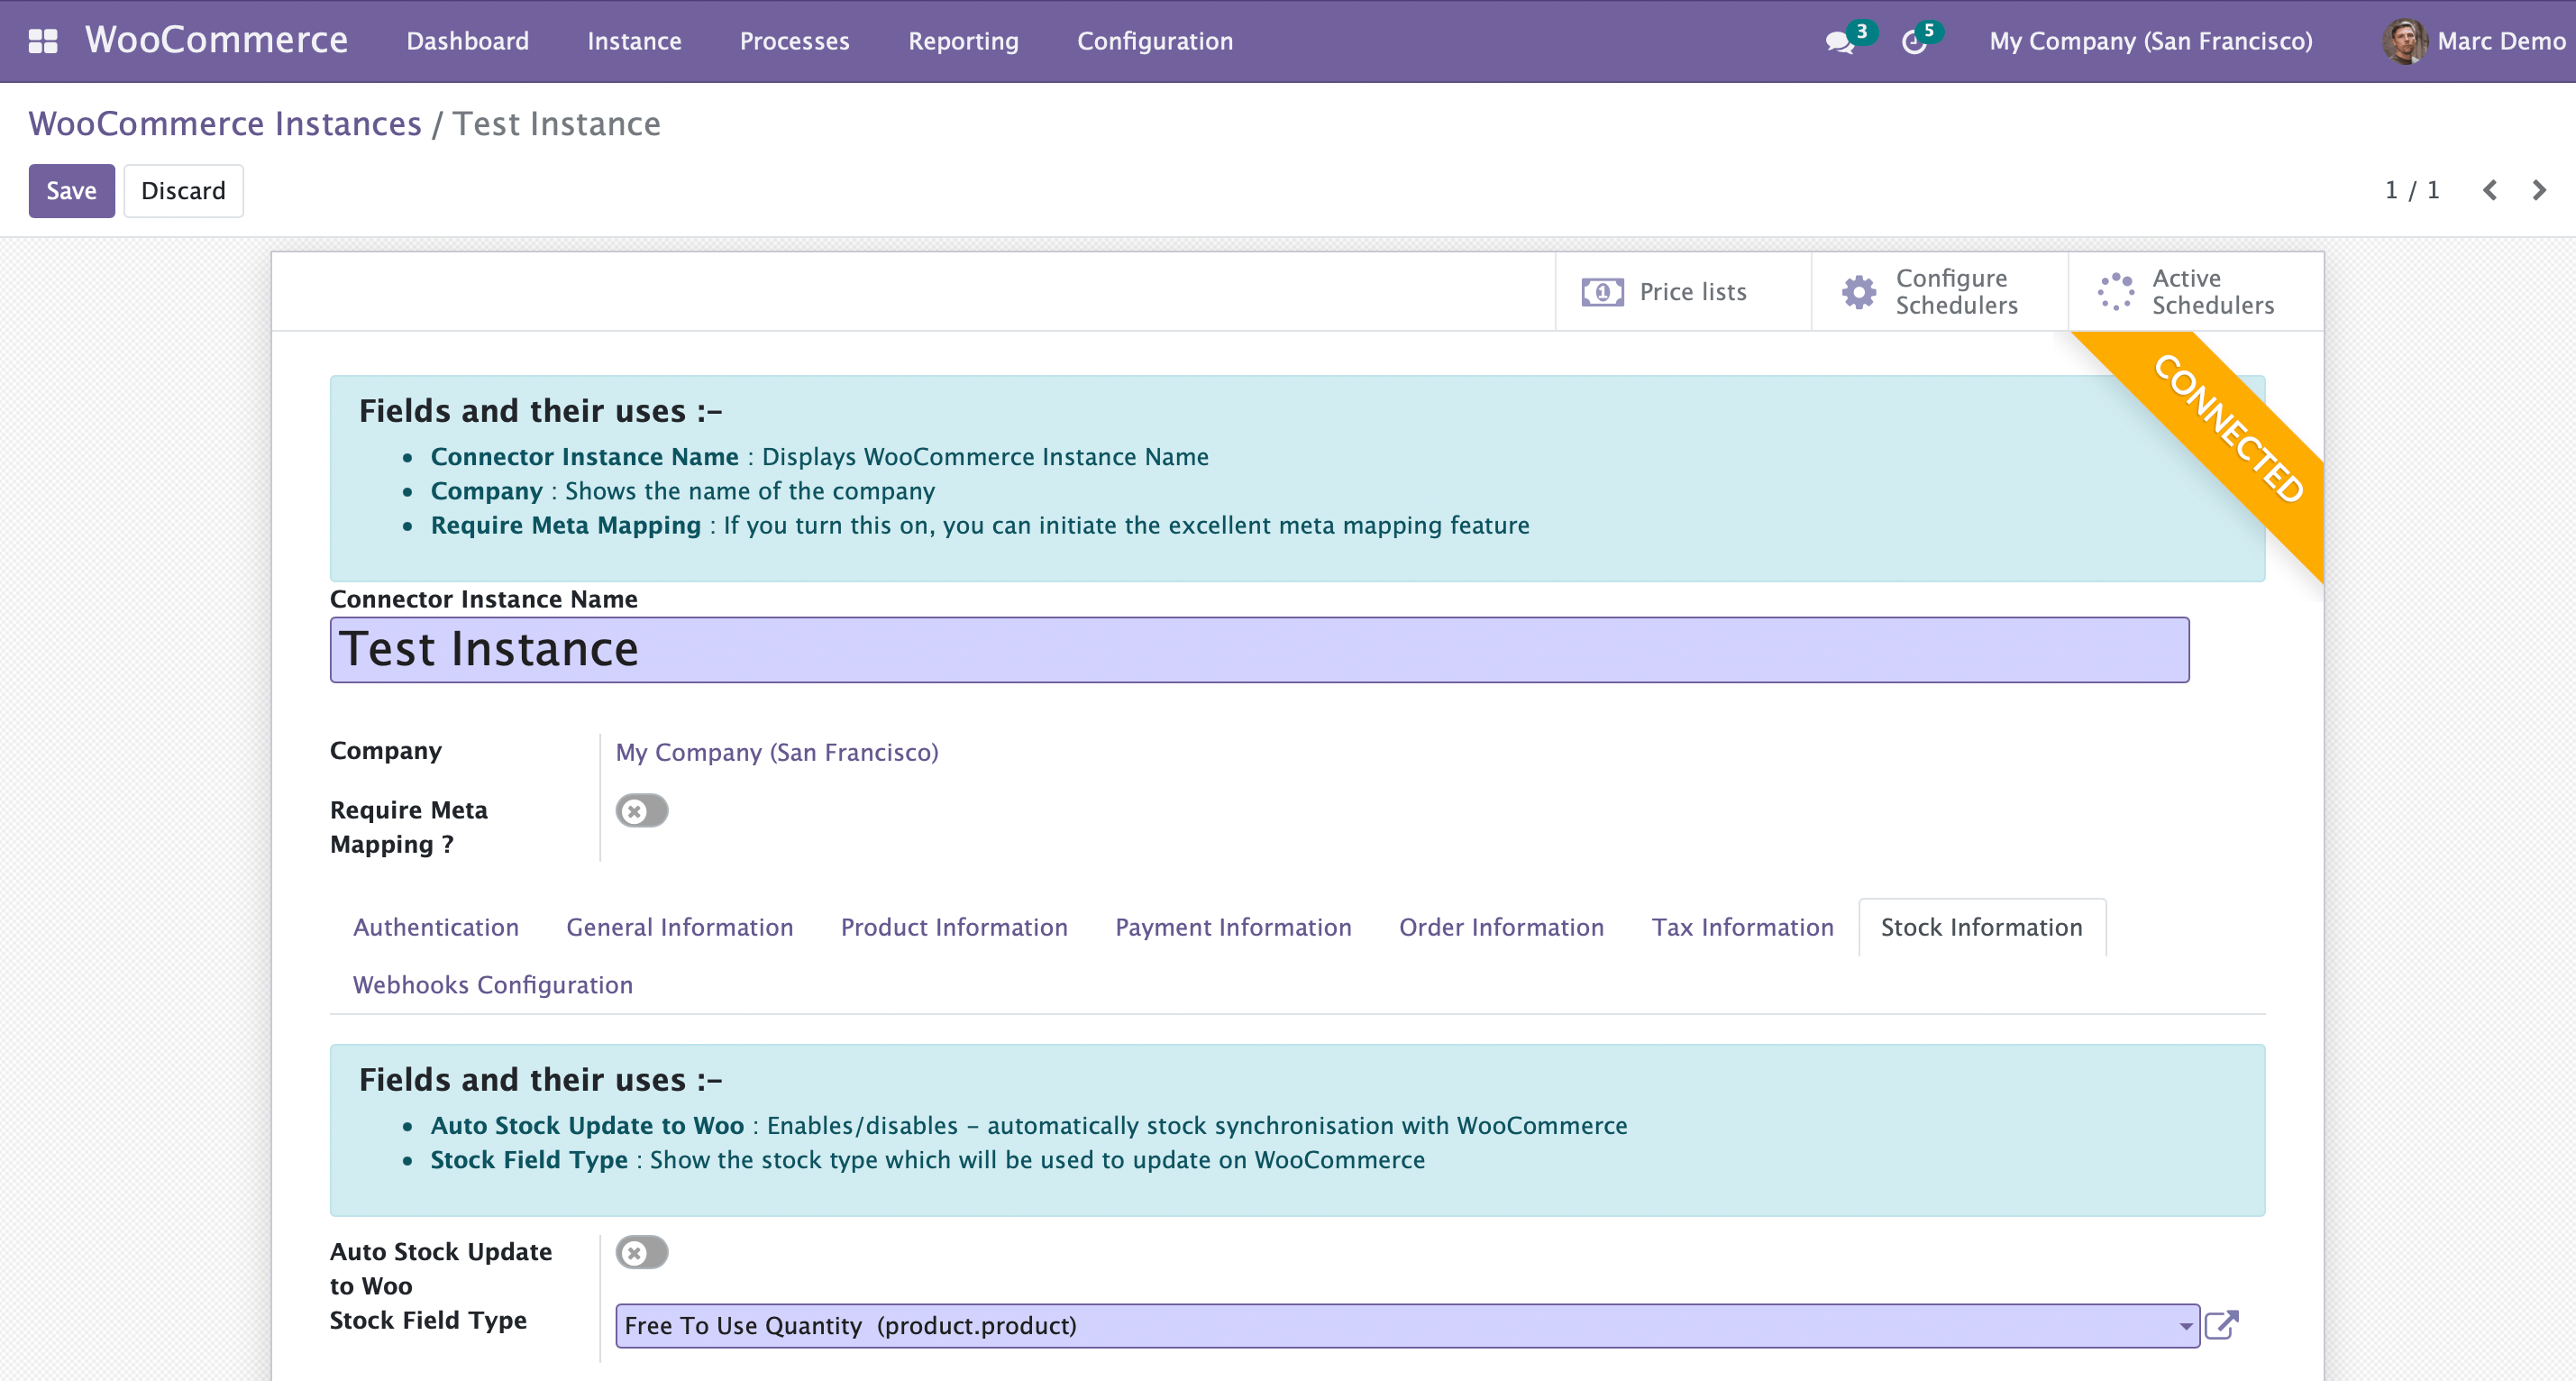Image resolution: width=2576 pixels, height=1381 pixels.
Task: Click the Active Schedulers spinner icon
Action: pos(2116,292)
